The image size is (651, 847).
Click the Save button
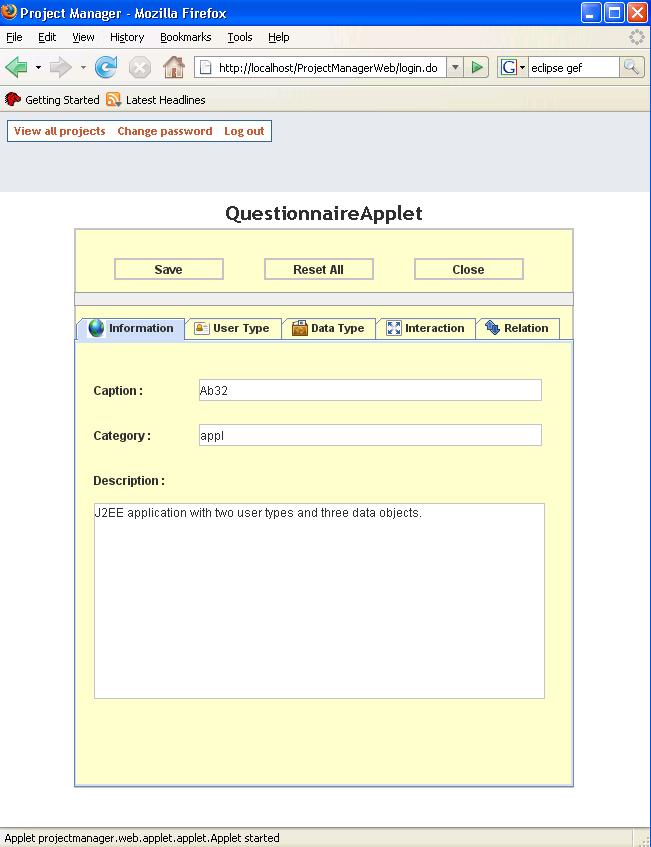click(169, 269)
